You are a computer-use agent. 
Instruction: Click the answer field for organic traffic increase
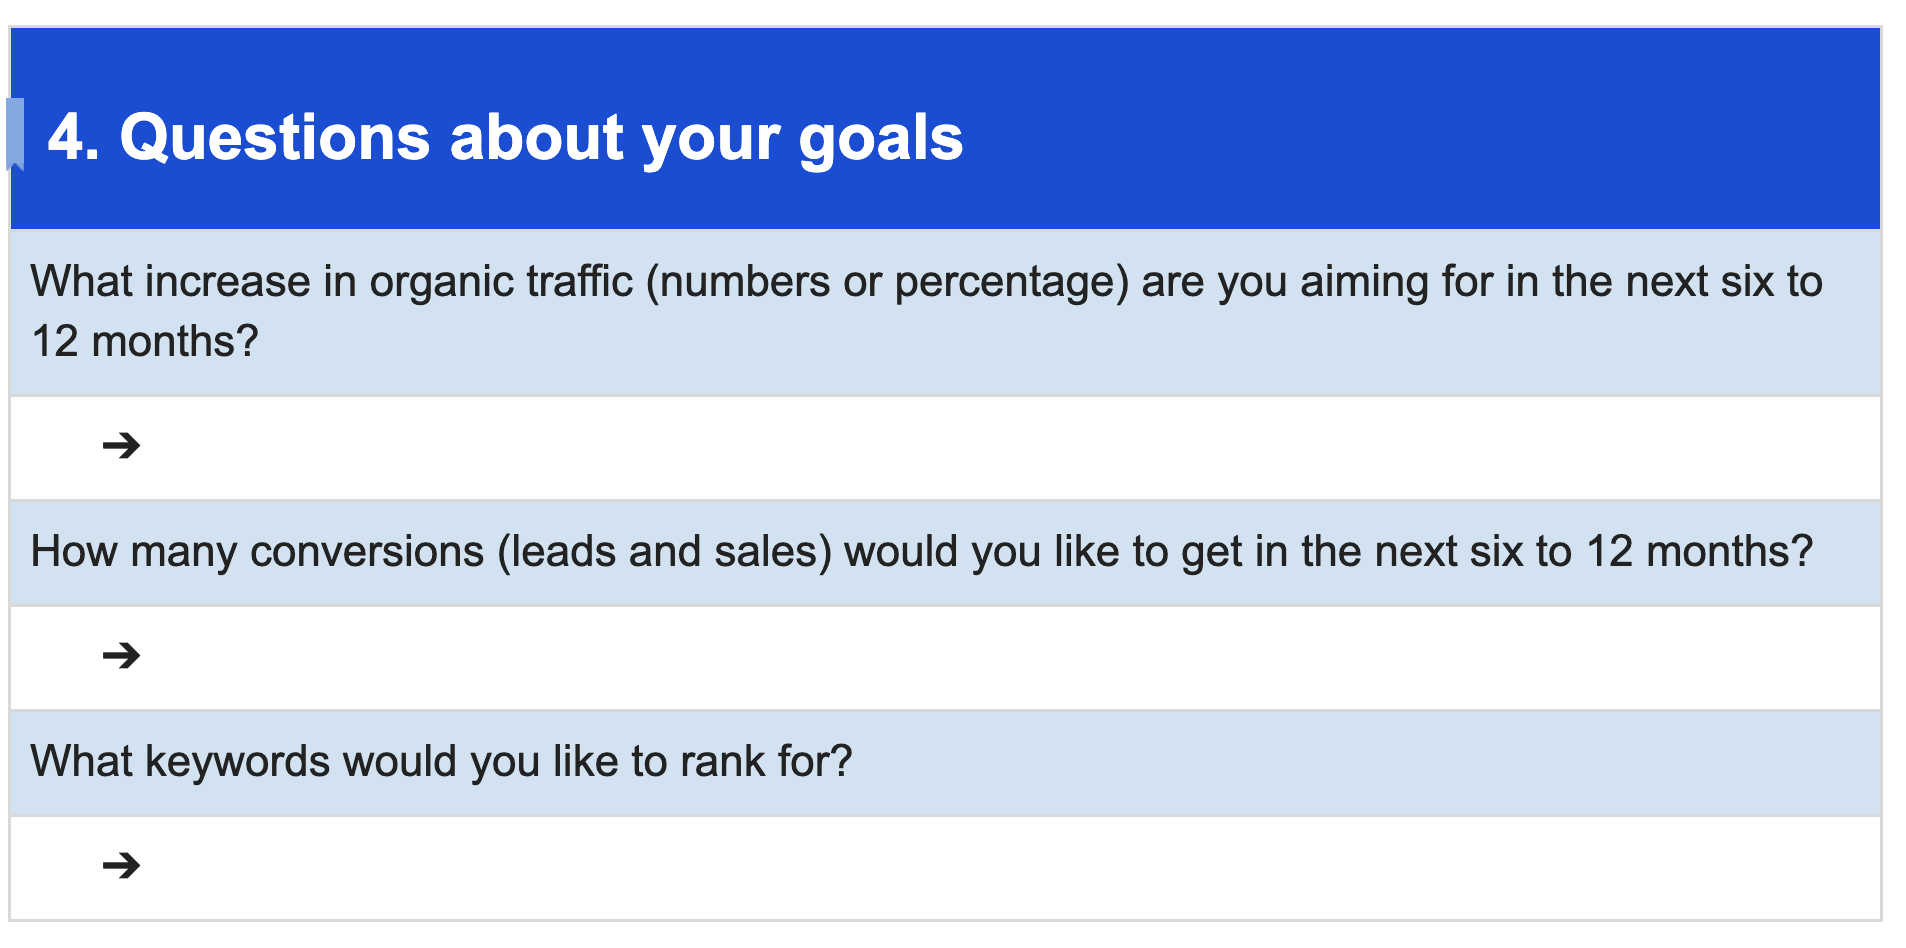[945, 448]
